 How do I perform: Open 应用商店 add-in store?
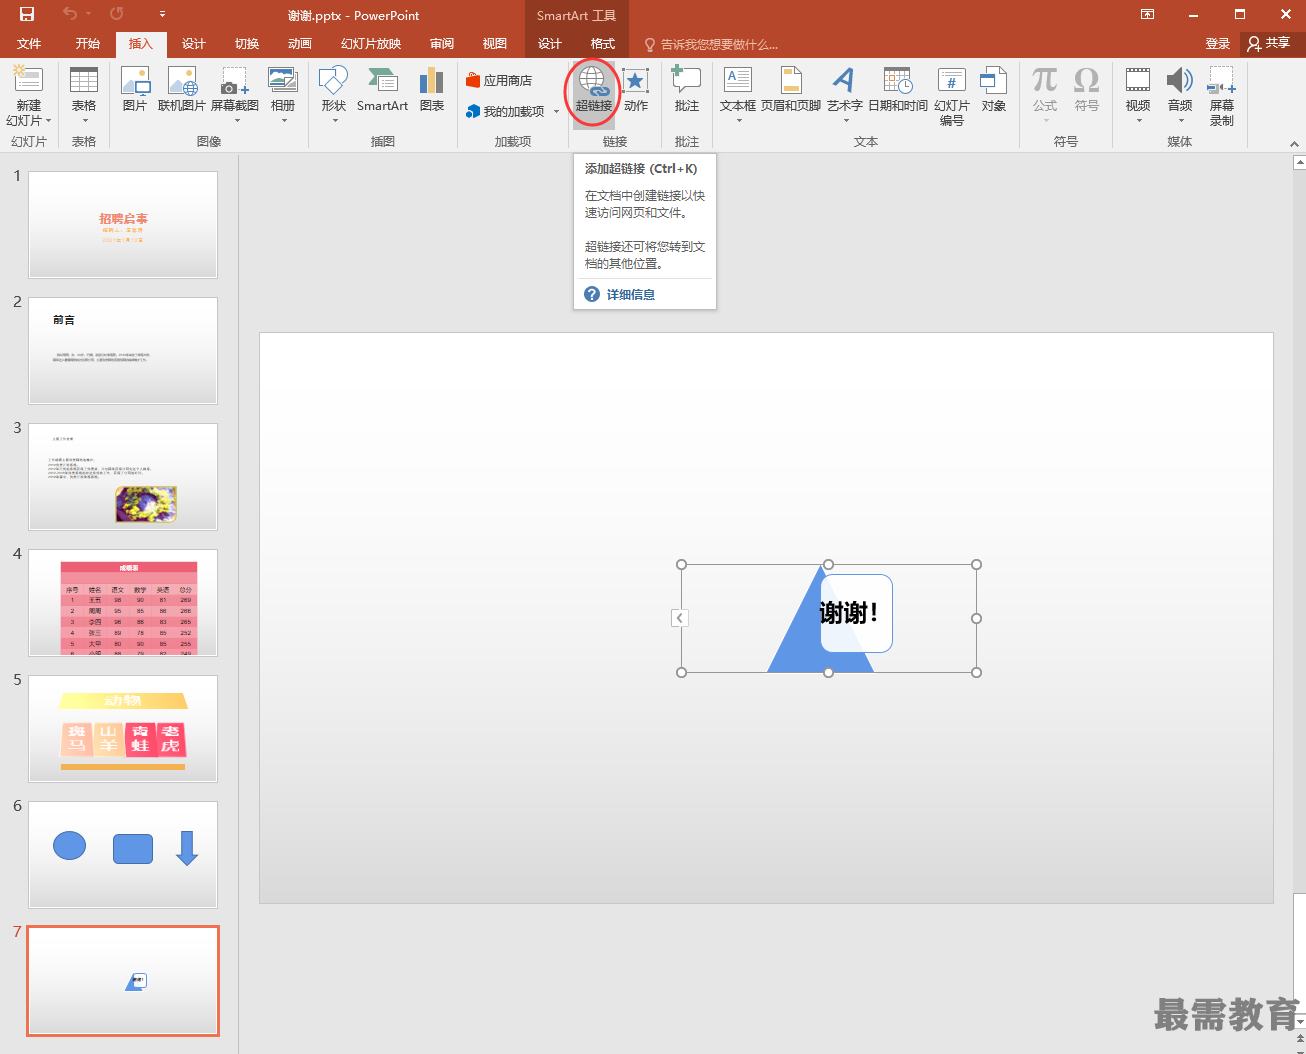[x=499, y=80]
